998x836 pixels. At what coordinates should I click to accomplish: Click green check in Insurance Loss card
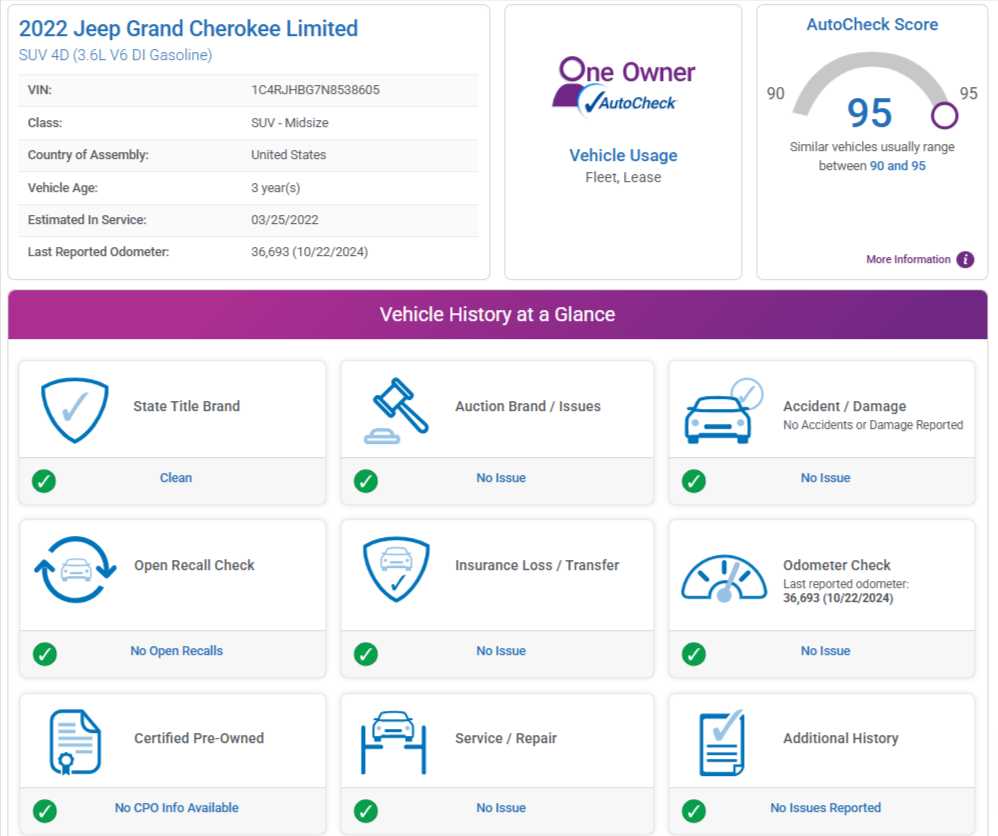coord(366,654)
